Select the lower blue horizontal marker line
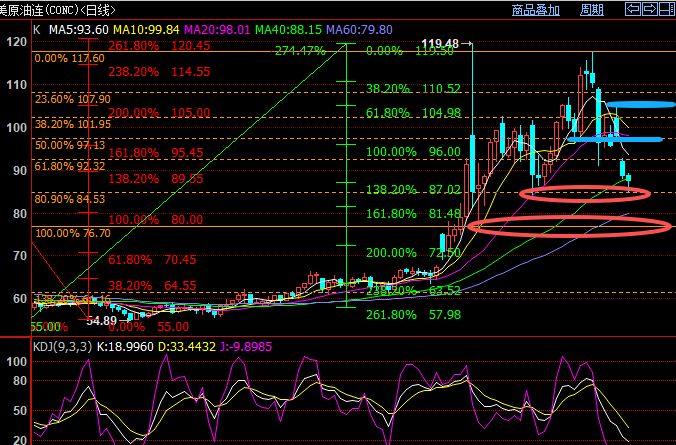 (625, 139)
